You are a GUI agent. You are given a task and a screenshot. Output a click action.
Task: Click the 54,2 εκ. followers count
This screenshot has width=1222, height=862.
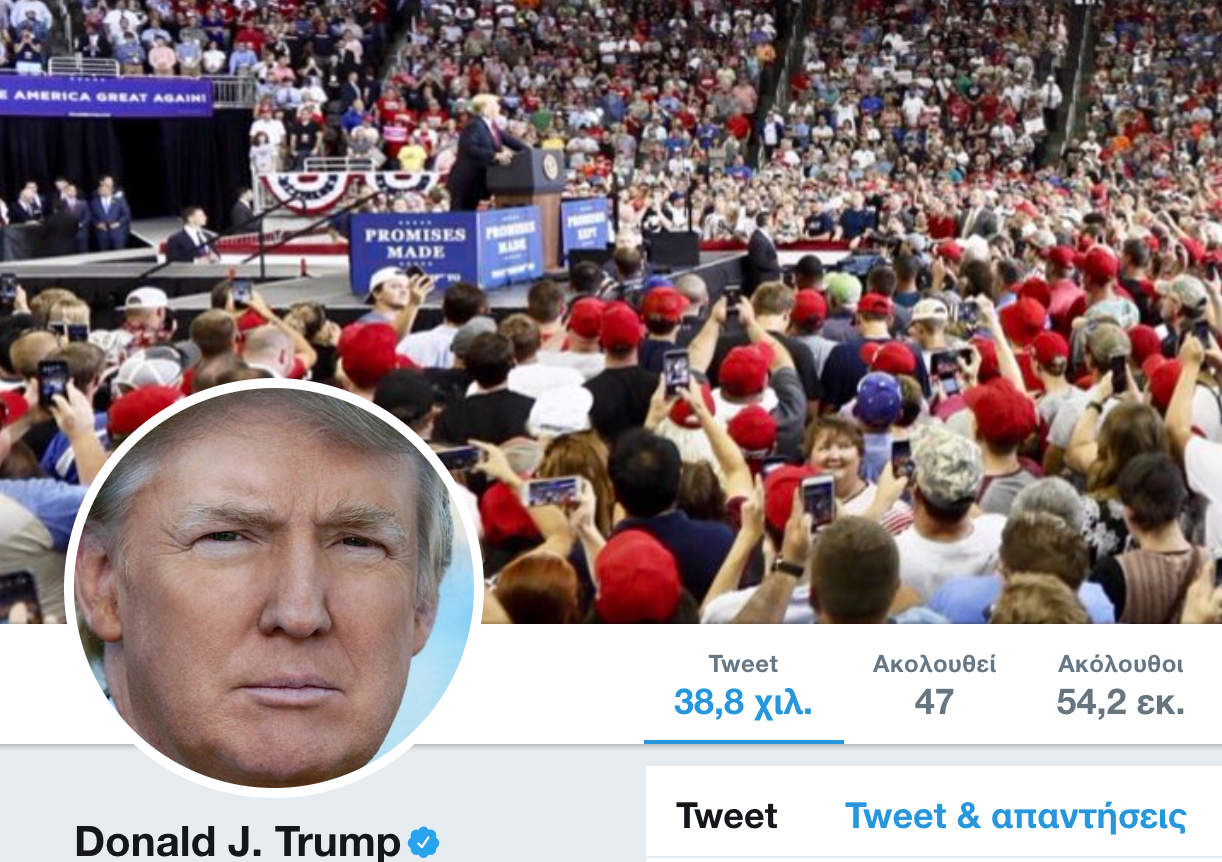click(1121, 702)
